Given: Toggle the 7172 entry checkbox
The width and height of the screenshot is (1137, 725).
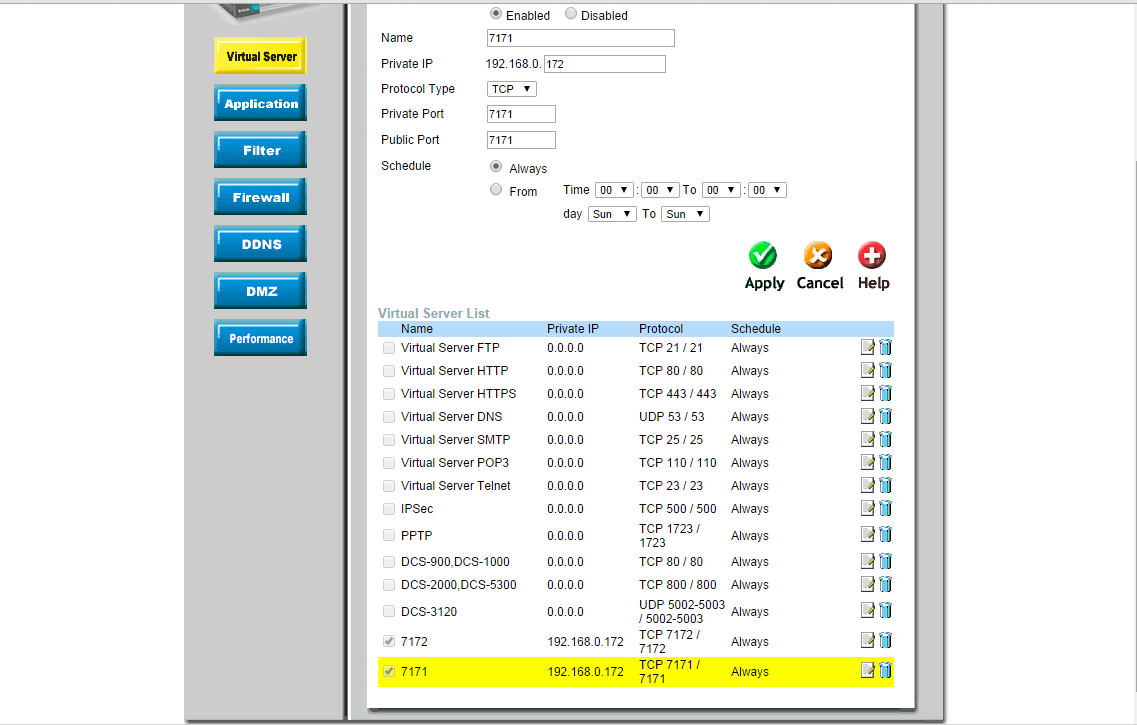Looking at the screenshot, I should [389, 642].
